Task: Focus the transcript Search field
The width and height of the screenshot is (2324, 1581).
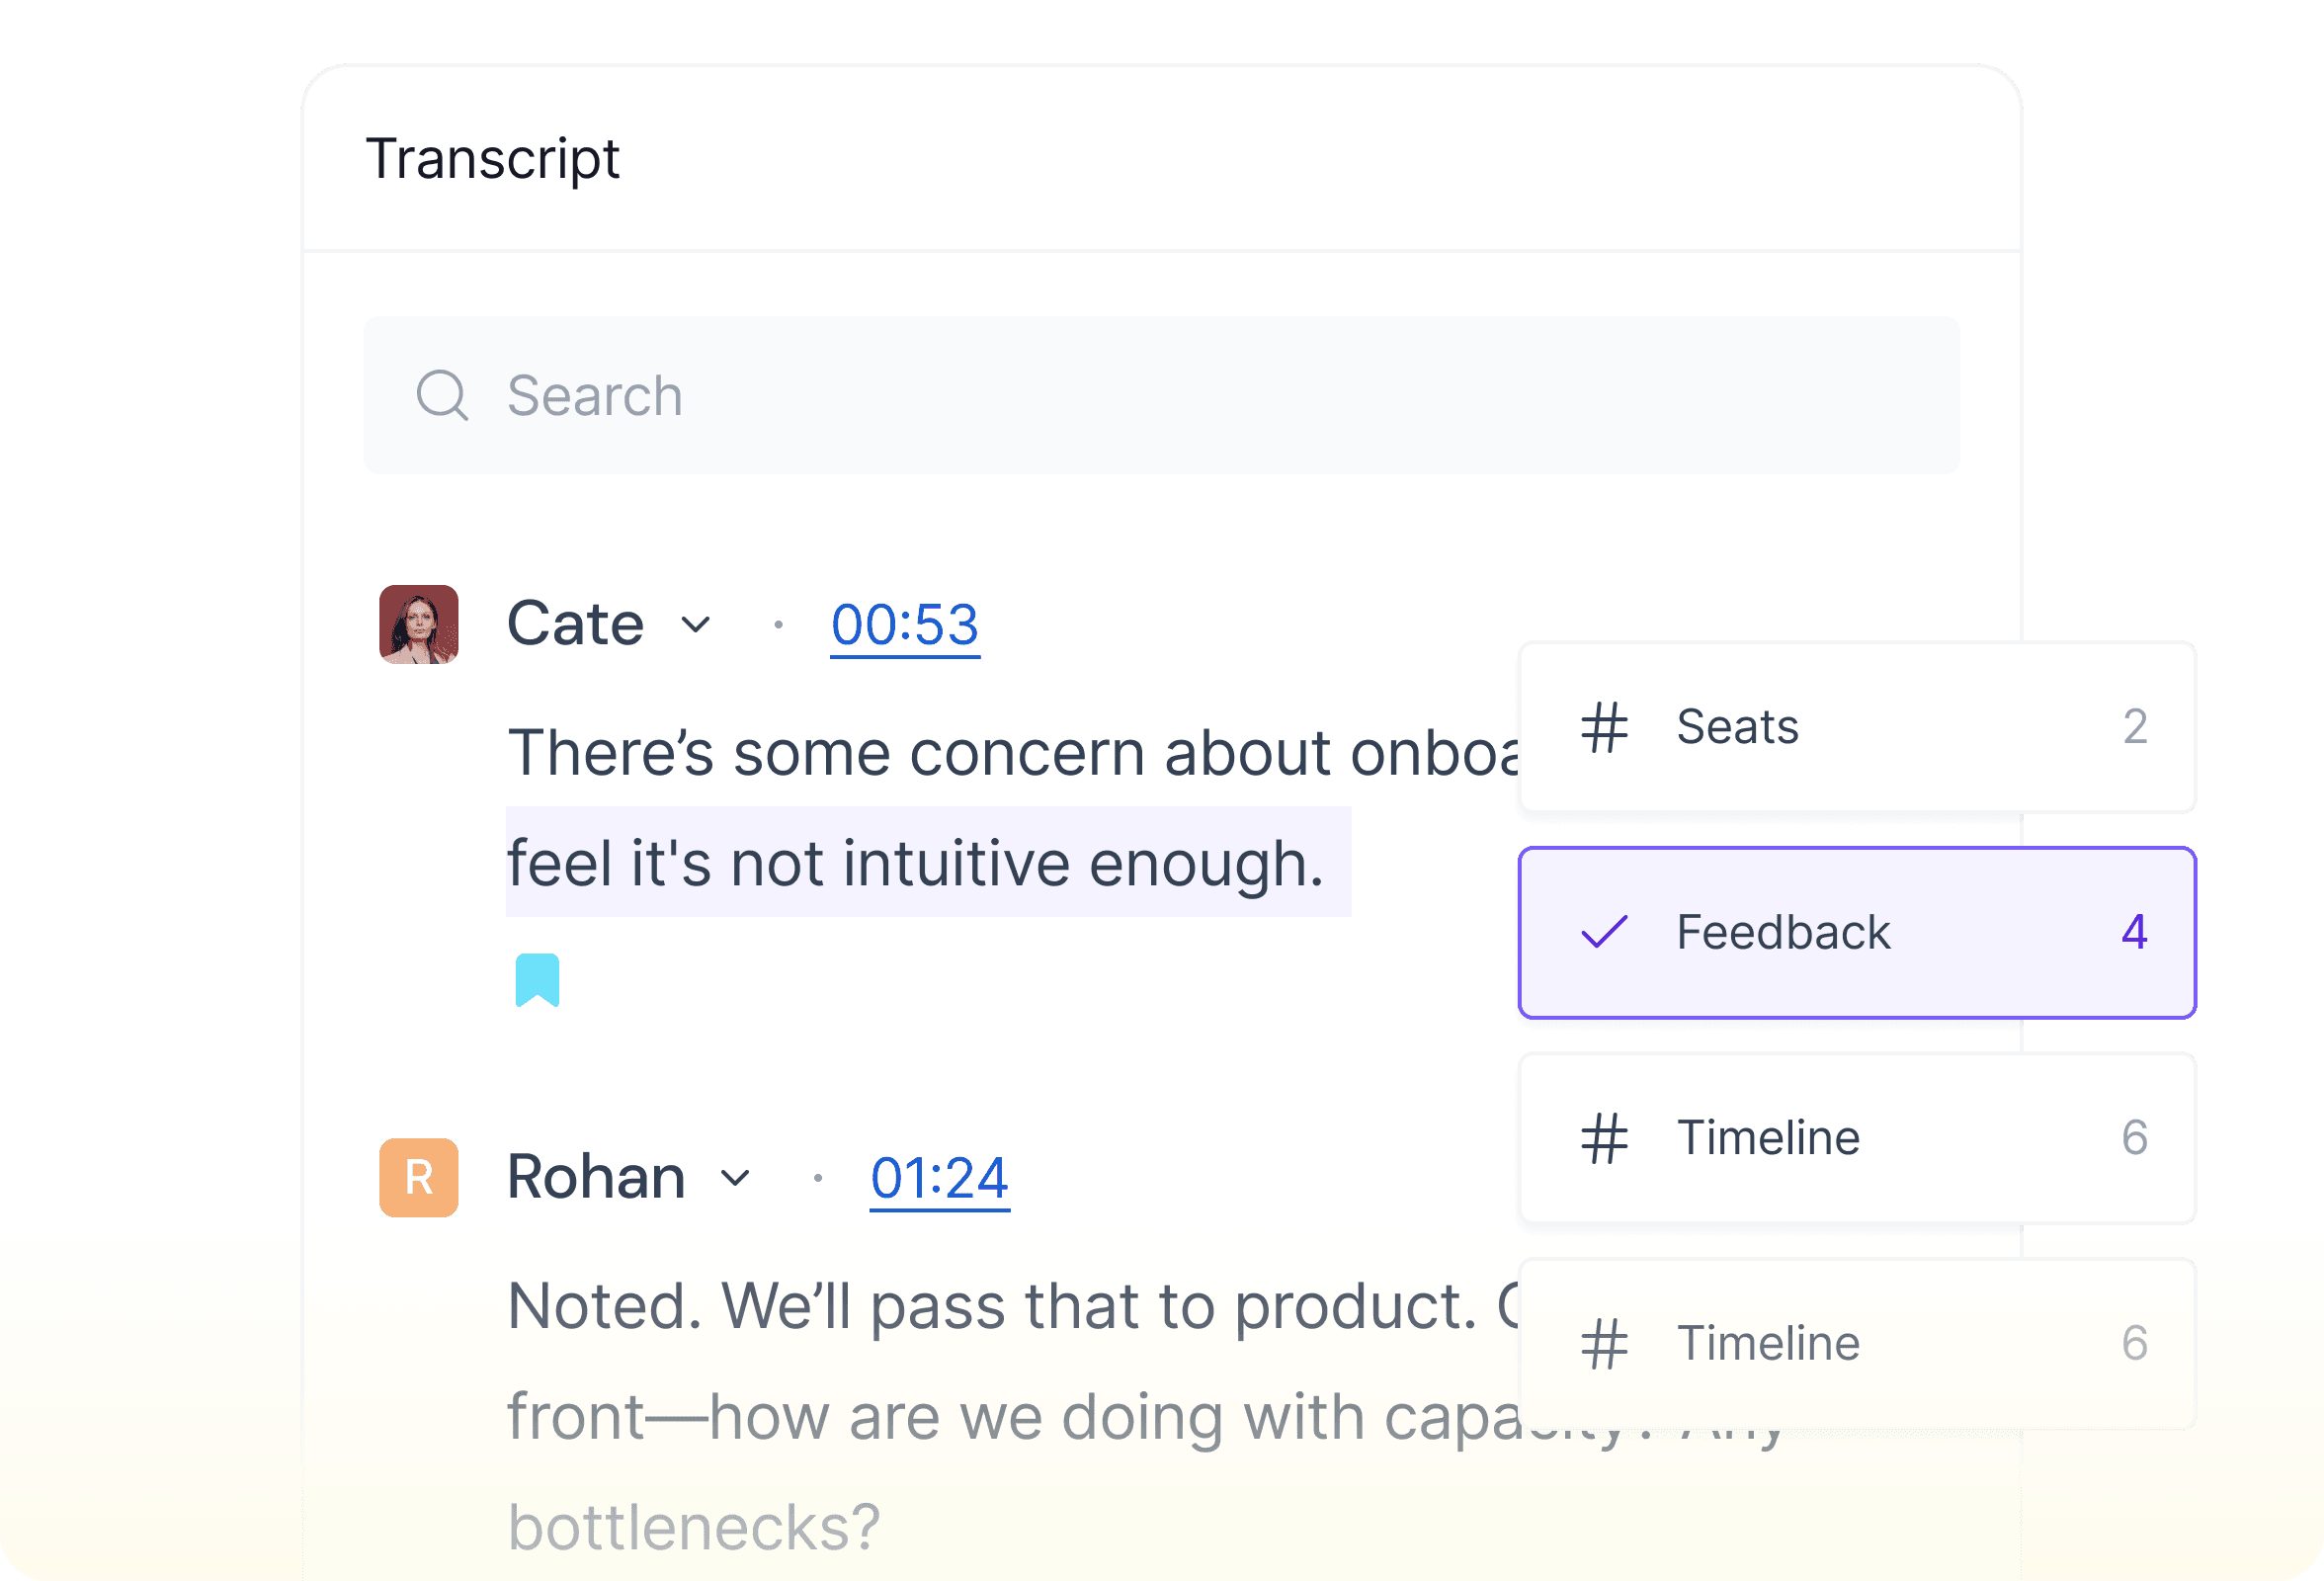Action: [1160, 395]
